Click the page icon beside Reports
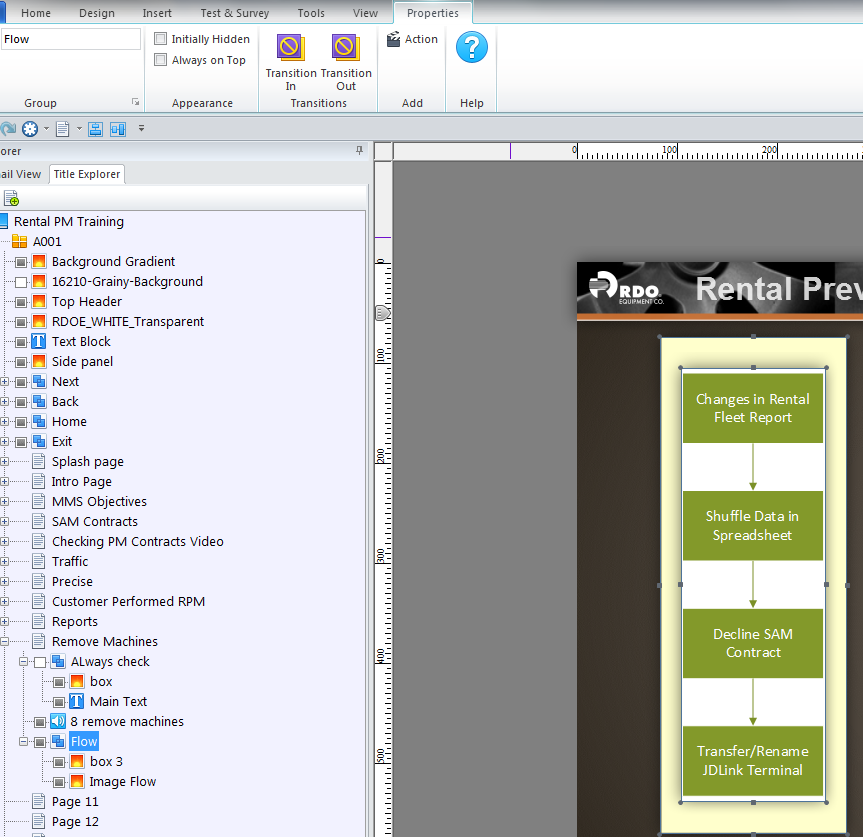This screenshot has height=837, width=863. pyautogui.click(x=39, y=621)
